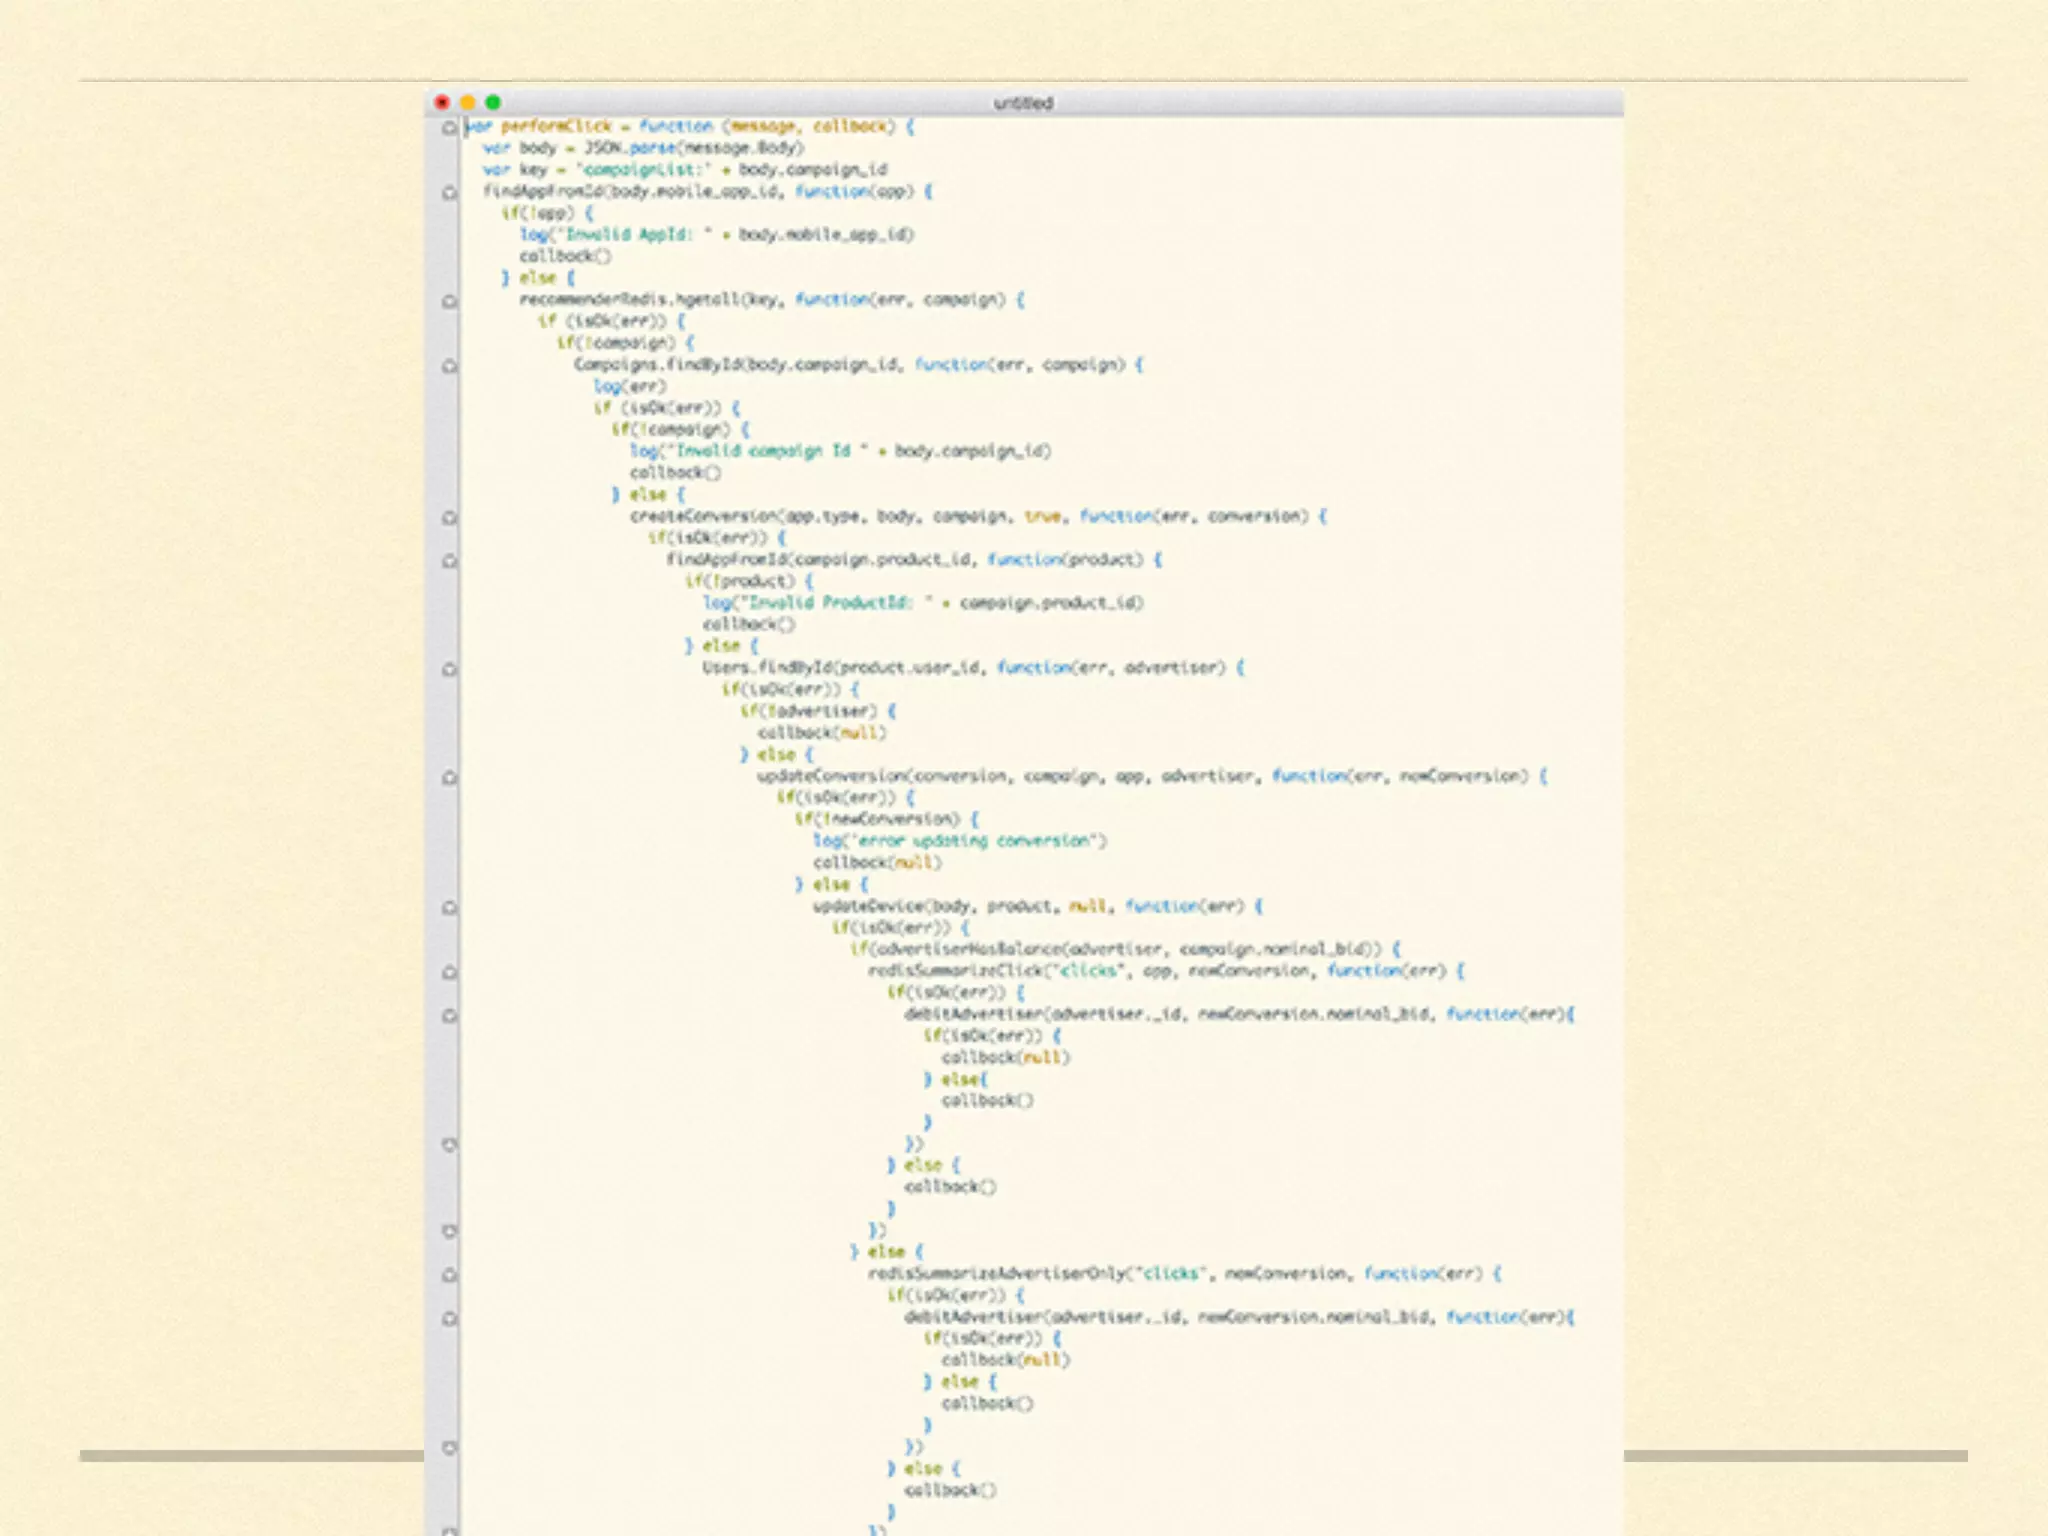Viewport: 2048px width, 1536px height.
Task: Collapse the updateDevice callback fold marker
Action: point(449,907)
